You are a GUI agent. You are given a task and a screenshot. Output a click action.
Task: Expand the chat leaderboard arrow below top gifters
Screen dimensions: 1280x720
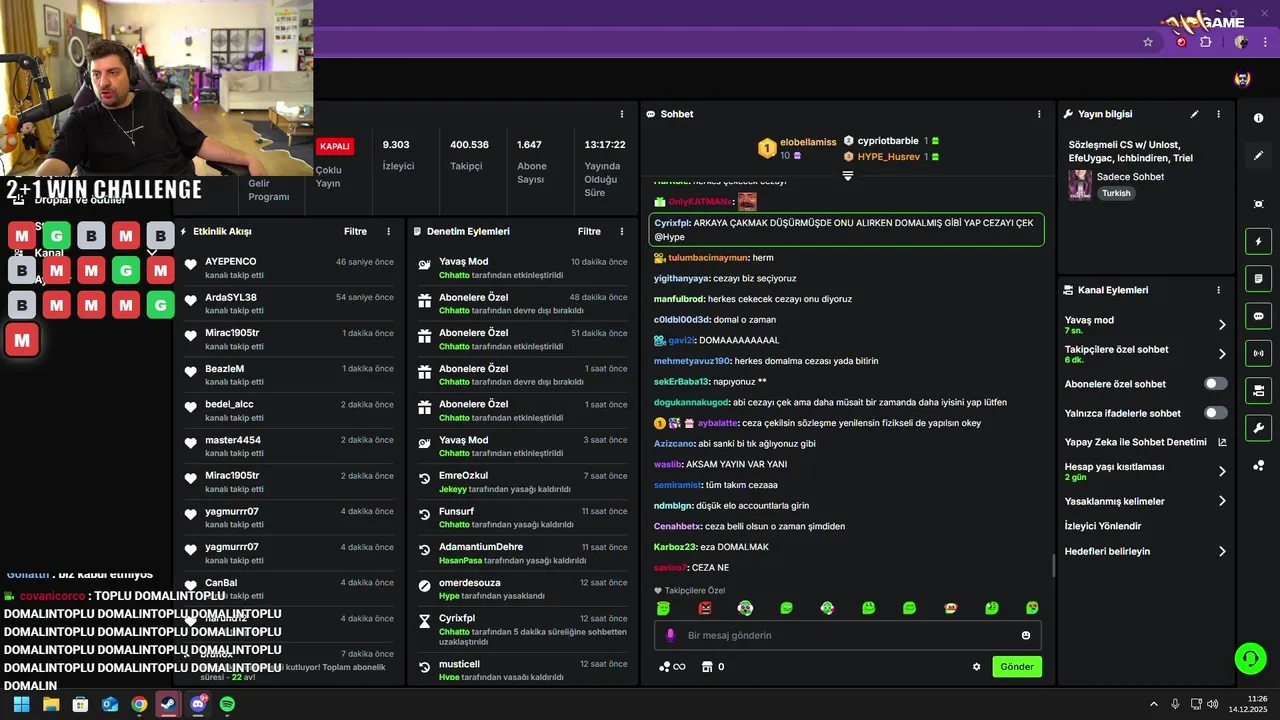coord(847,176)
